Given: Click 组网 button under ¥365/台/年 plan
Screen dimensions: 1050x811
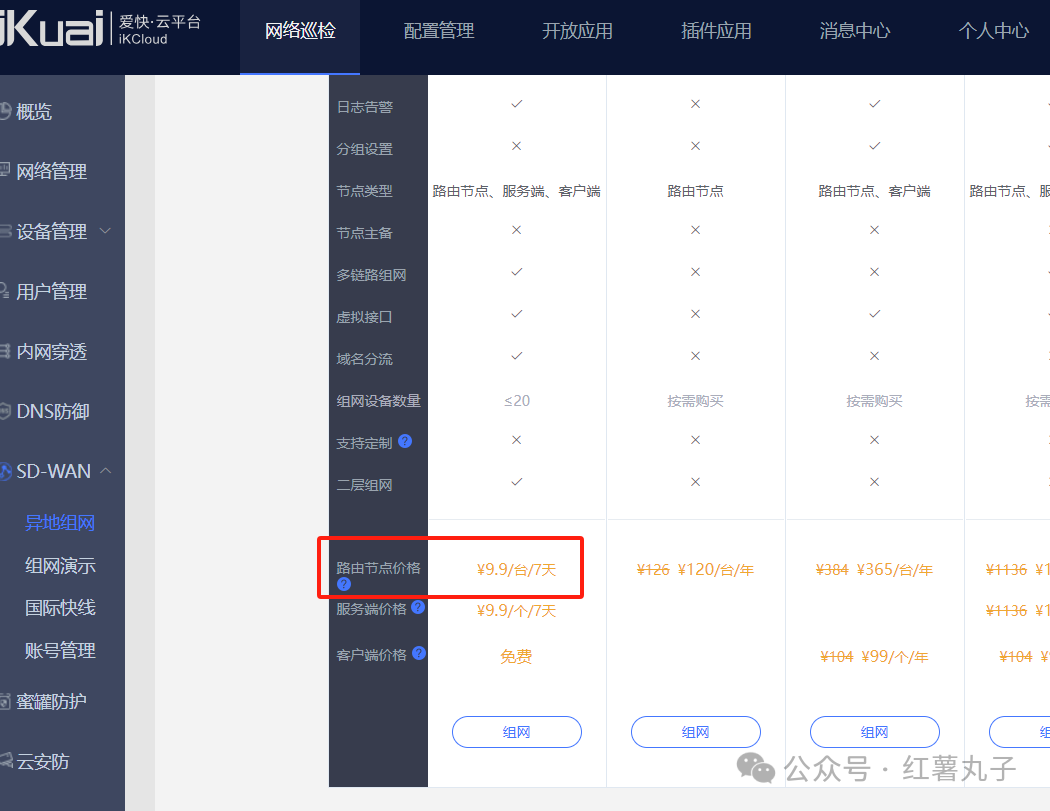Looking at the screenshot, I should [x=874, y=732].
